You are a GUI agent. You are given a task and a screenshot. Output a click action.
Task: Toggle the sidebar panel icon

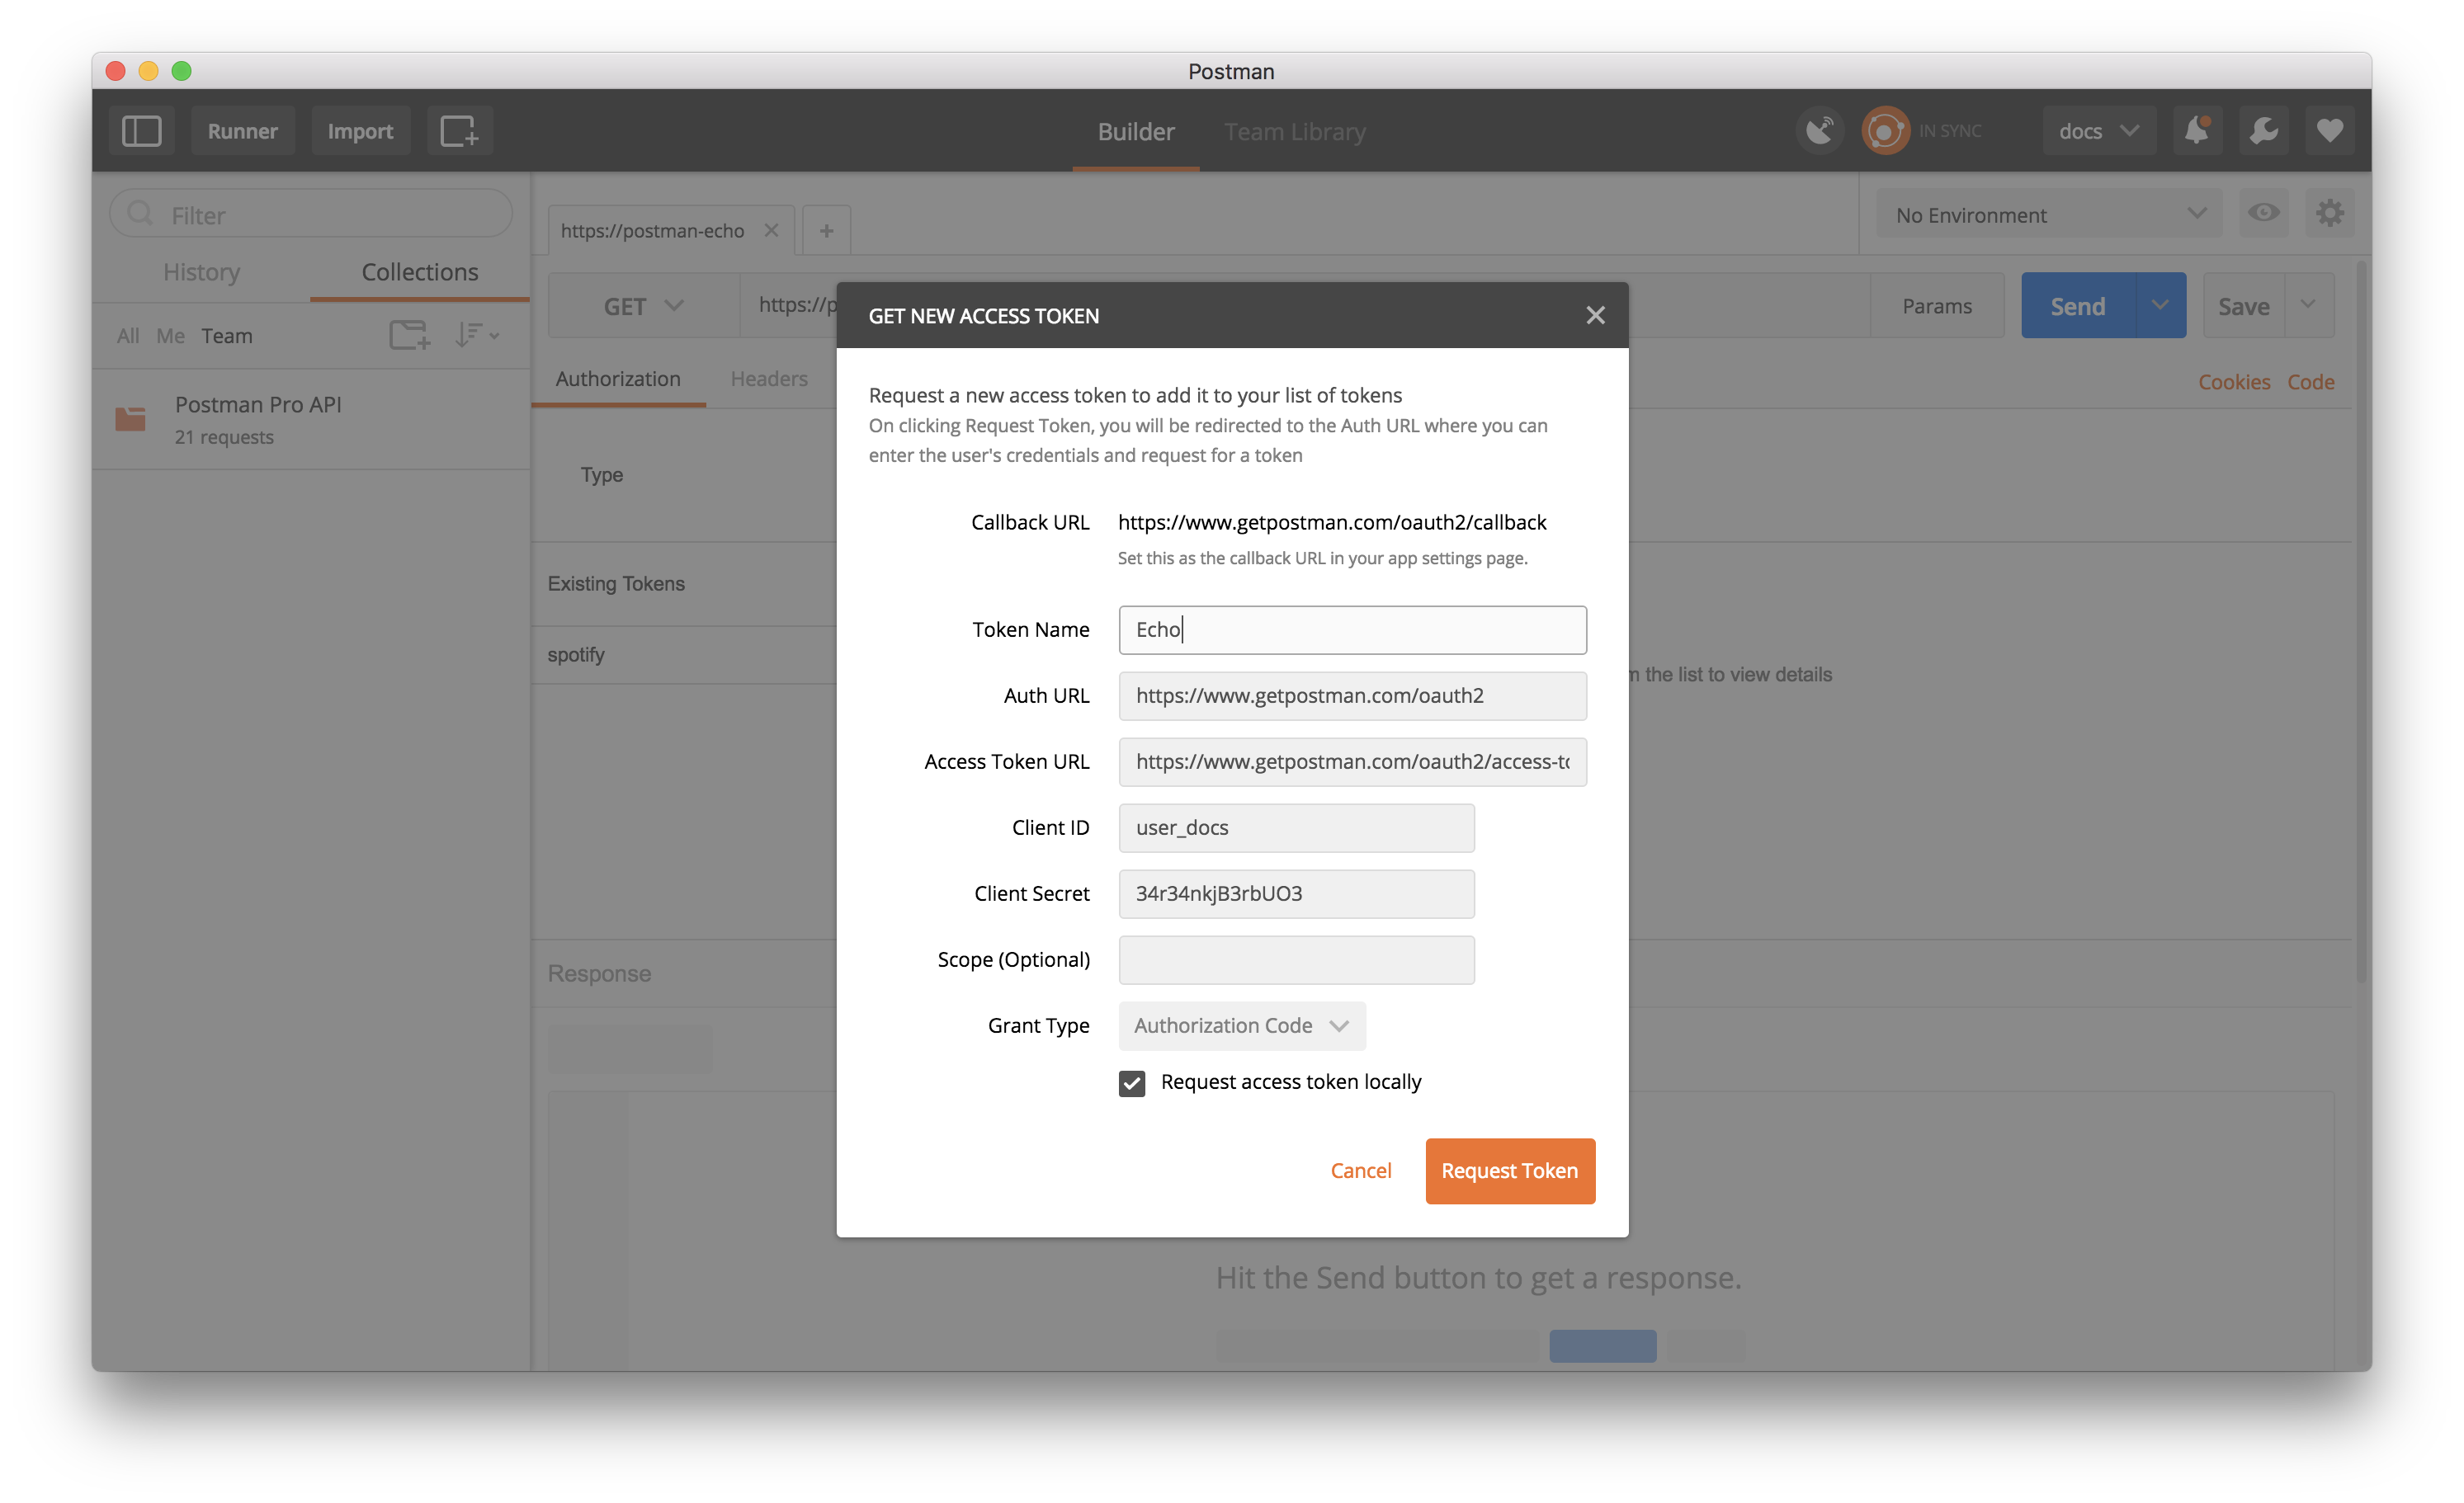(141, 130)
